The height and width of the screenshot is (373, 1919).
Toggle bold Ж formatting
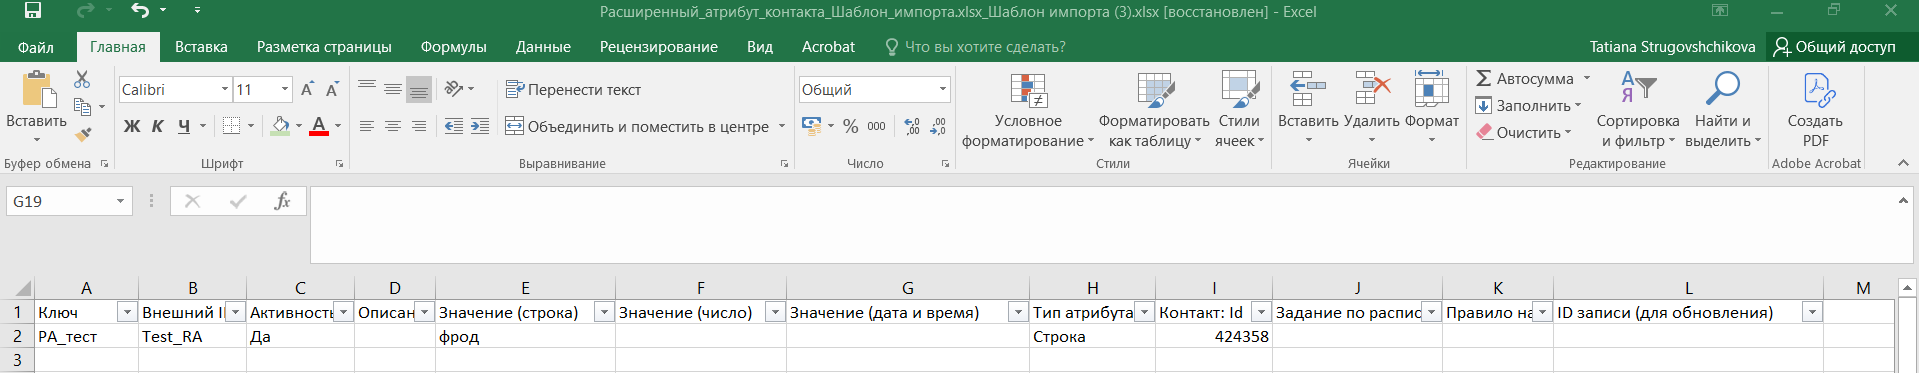pos(132,126)
